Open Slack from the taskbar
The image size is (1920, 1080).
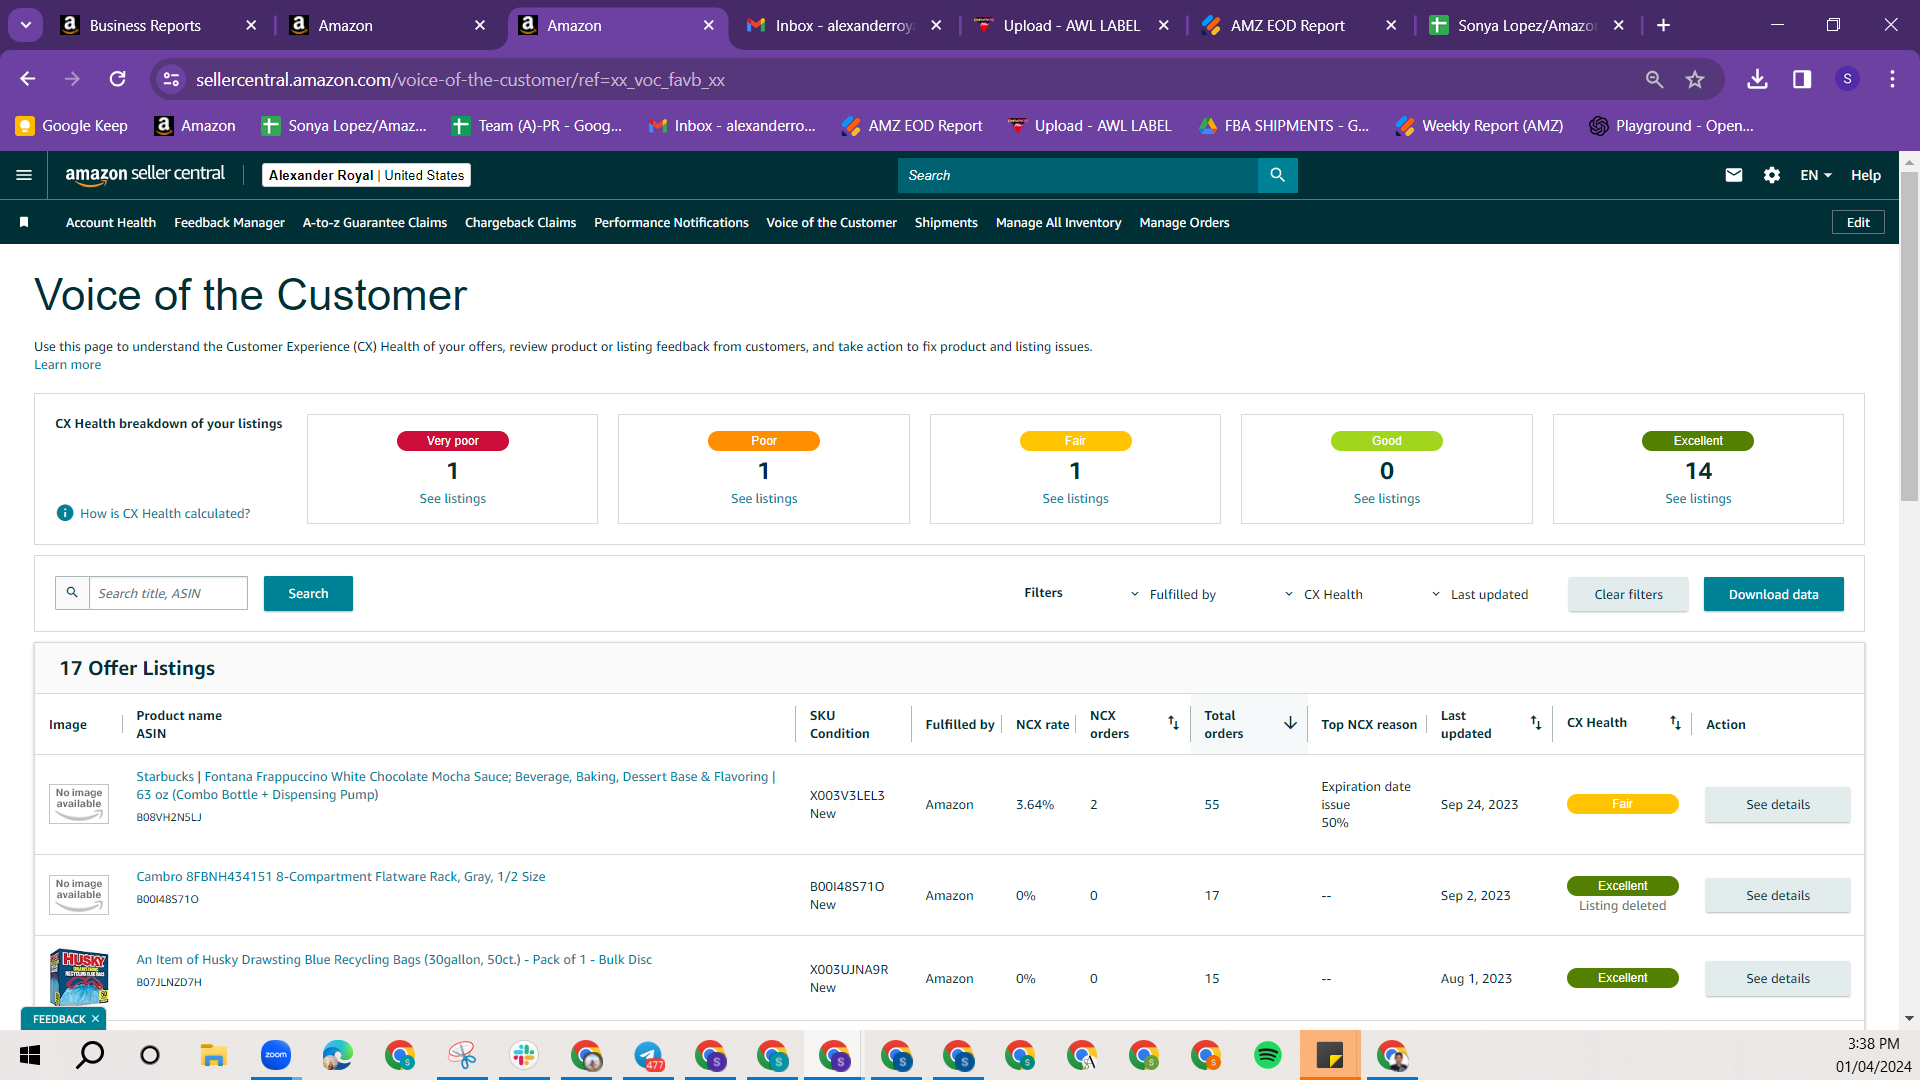click(524, 1055)
